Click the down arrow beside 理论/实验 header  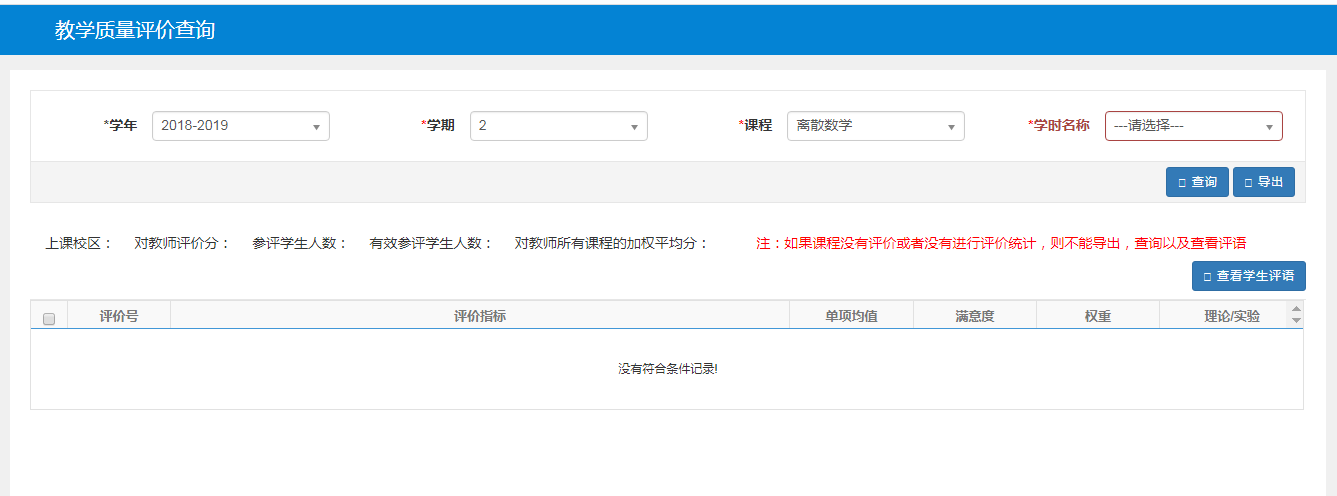click(x=1297, y=321)
